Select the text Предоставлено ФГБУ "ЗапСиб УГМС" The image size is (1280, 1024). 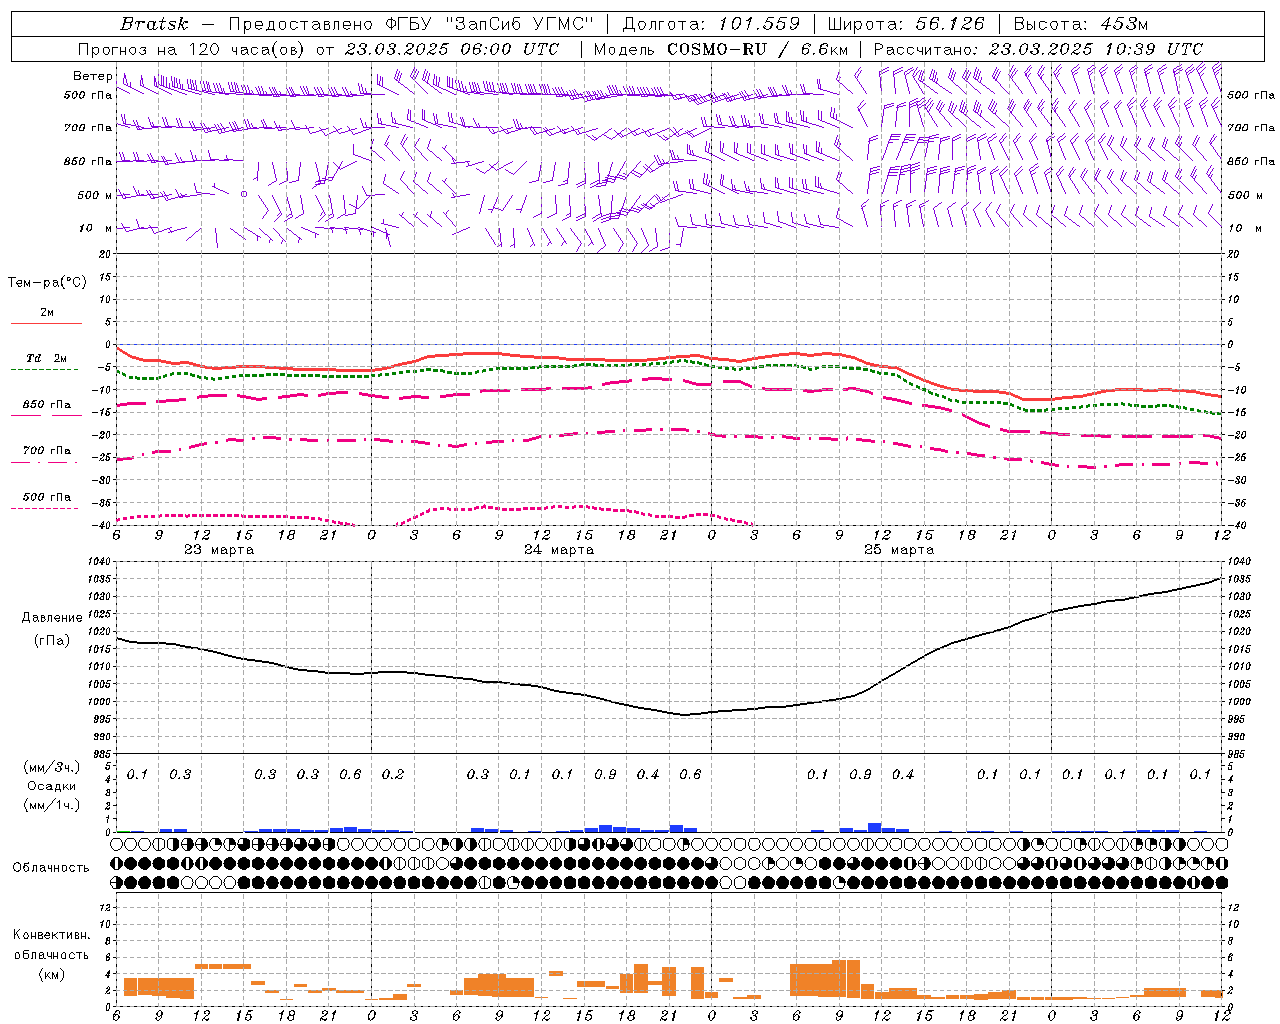click(x=412, y=23)
